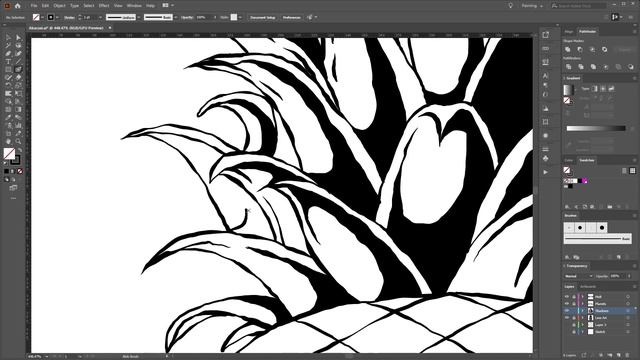Select the Pen tool
The height and width of the screenshot is (360, 640).
(x=8, y=53)
